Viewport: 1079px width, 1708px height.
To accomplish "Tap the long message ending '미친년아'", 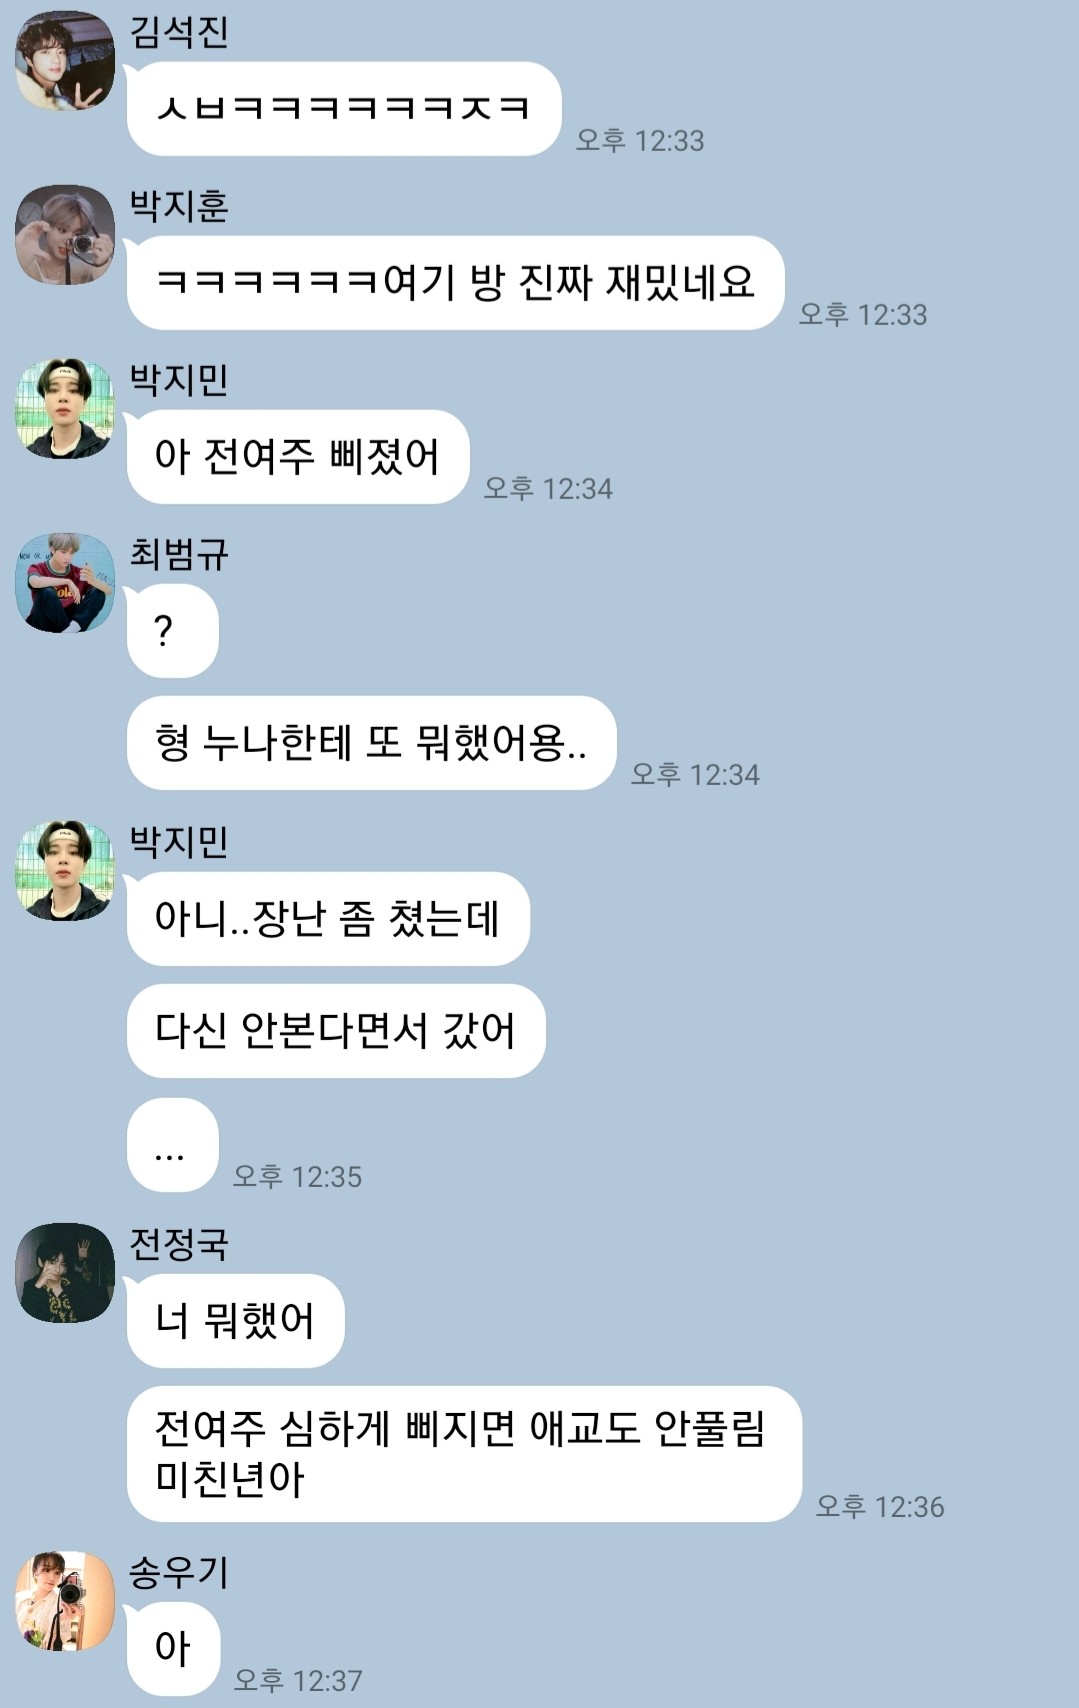I will coord(464,1454).
